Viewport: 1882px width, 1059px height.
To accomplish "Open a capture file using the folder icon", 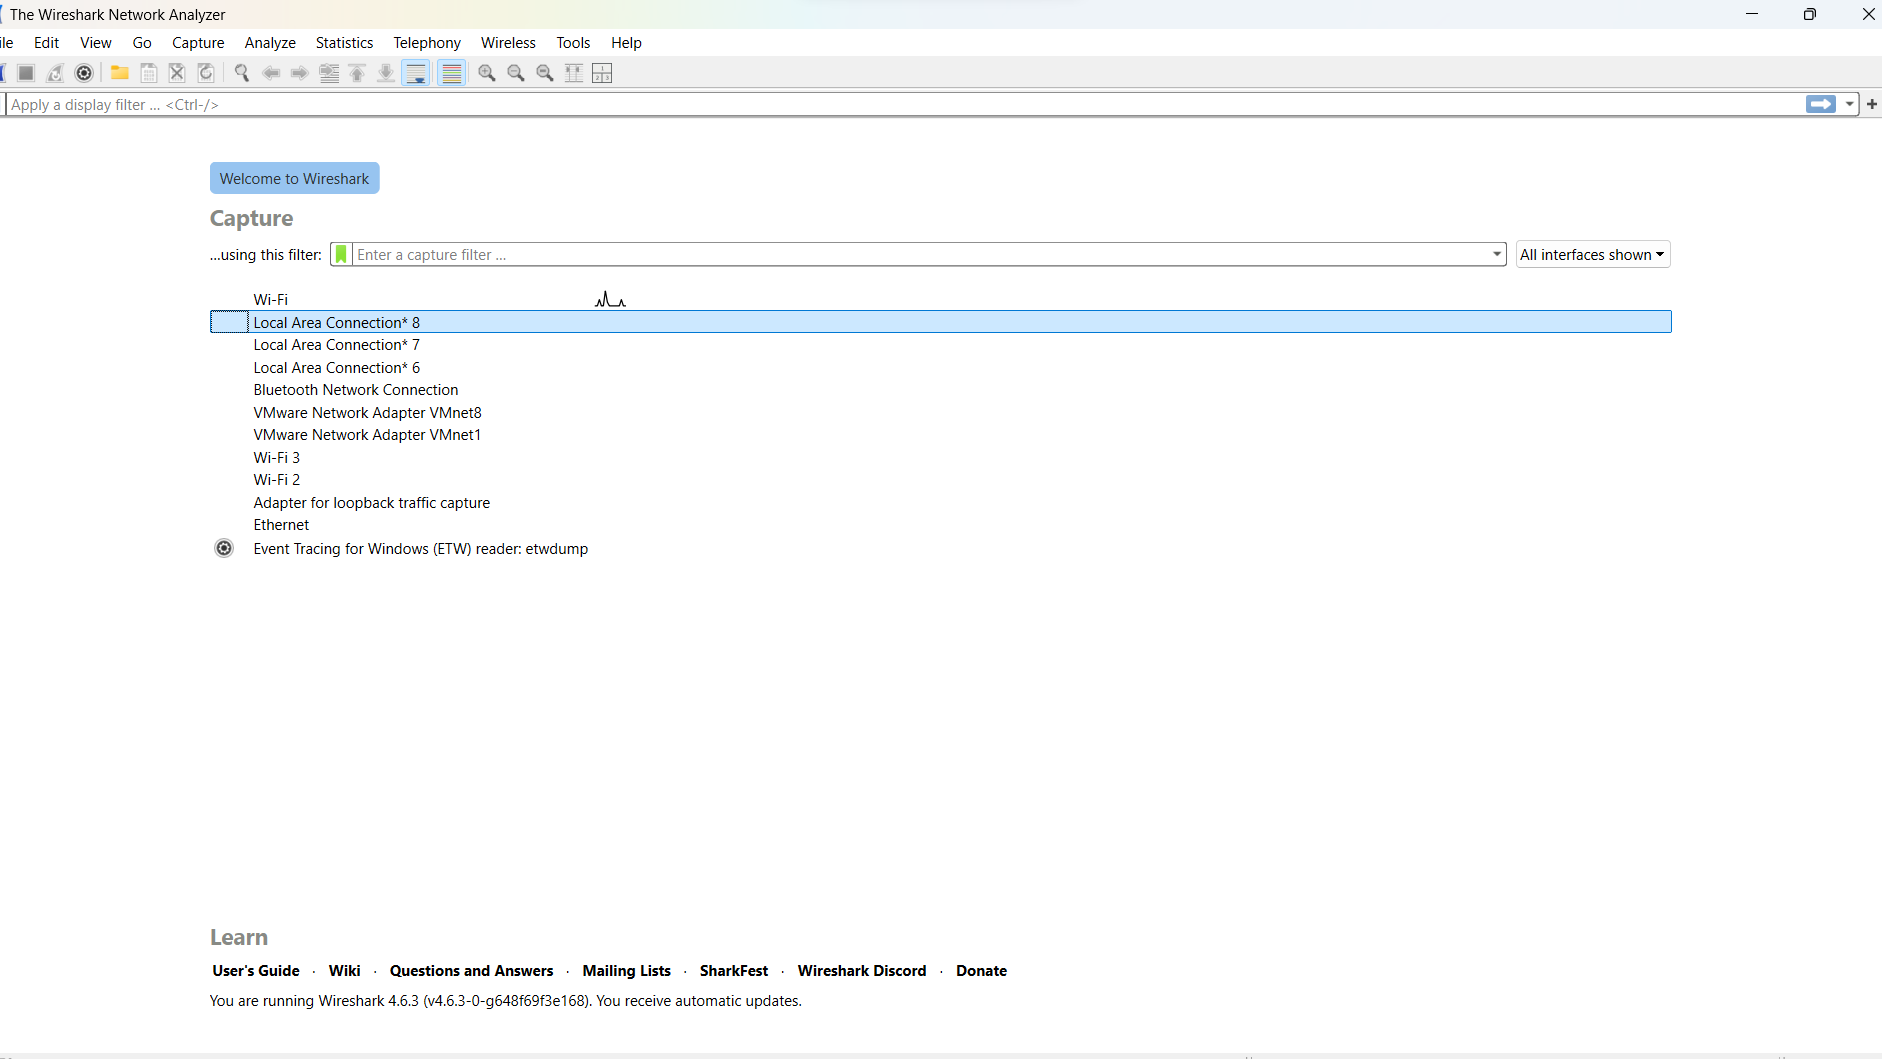I will click(120, 73).
